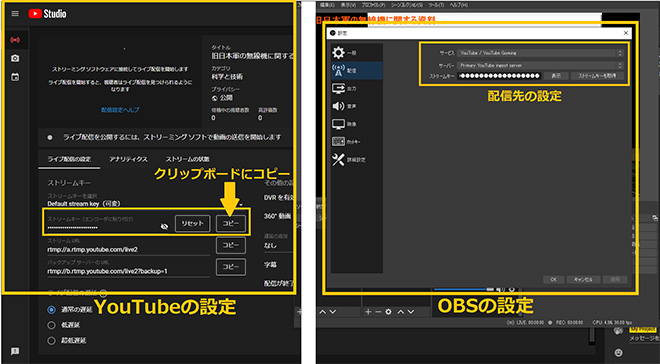
Task: Open プロファイル(P) menu in OBS
Action: [373, 5]
